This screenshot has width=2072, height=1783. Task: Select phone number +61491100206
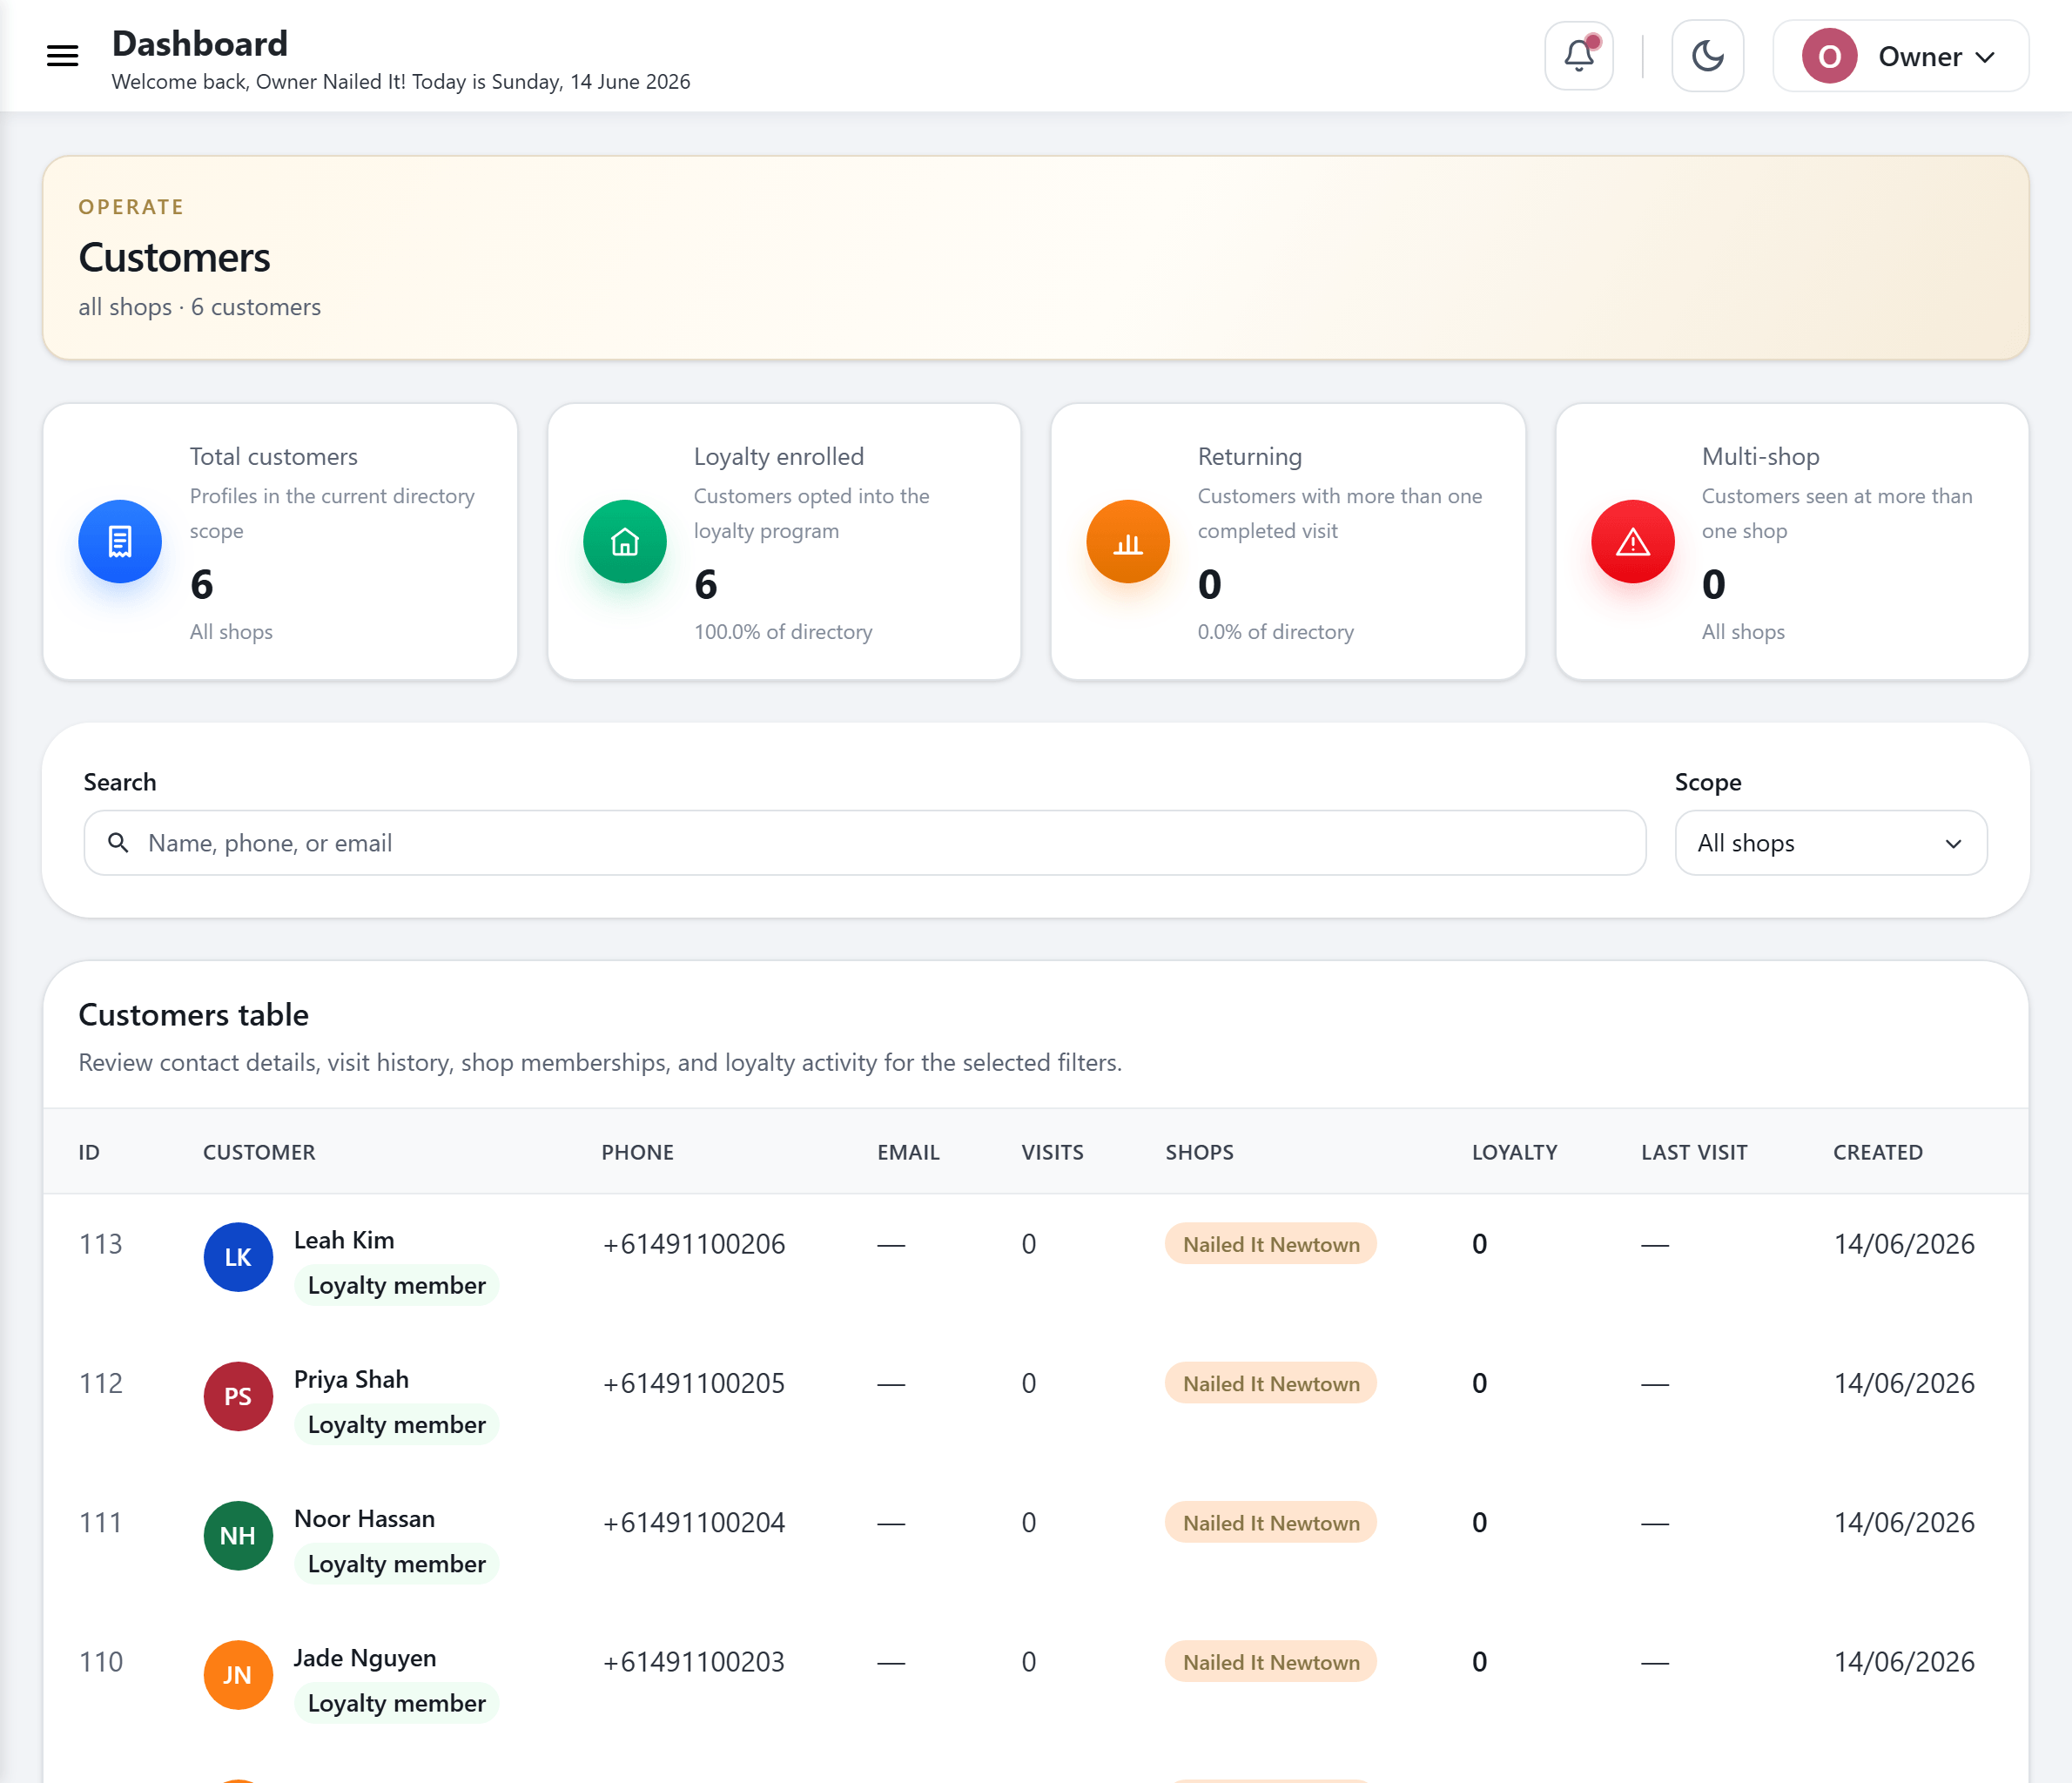694,1244
